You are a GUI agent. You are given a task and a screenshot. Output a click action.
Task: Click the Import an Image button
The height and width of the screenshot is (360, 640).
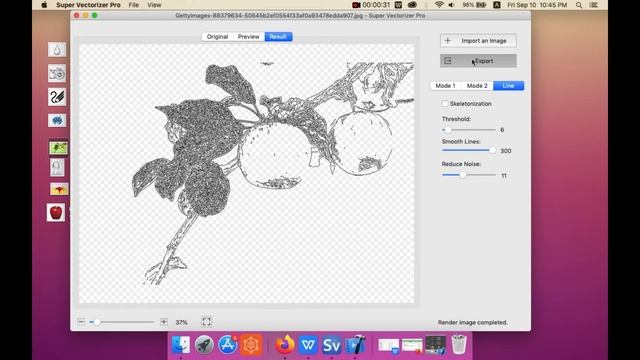[478, 41]
